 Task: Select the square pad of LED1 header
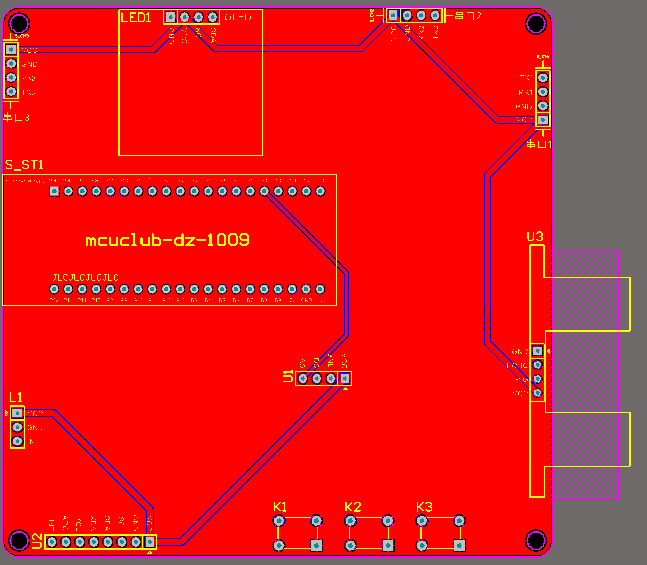170,17
